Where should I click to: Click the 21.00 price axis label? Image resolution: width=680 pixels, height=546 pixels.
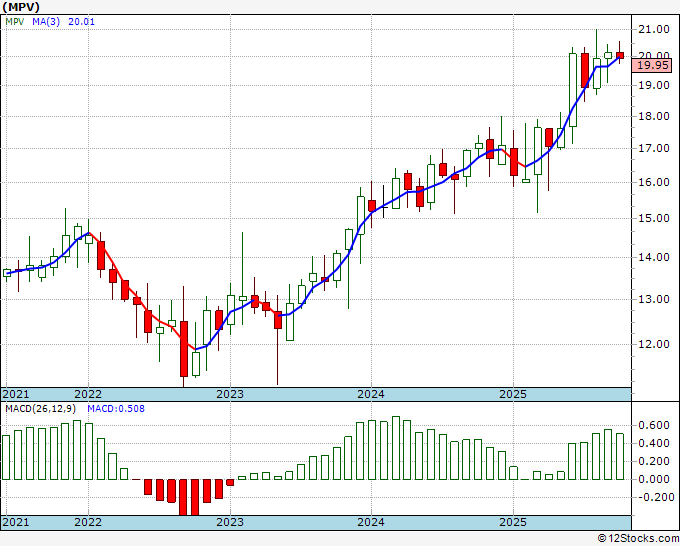[654, 29]
